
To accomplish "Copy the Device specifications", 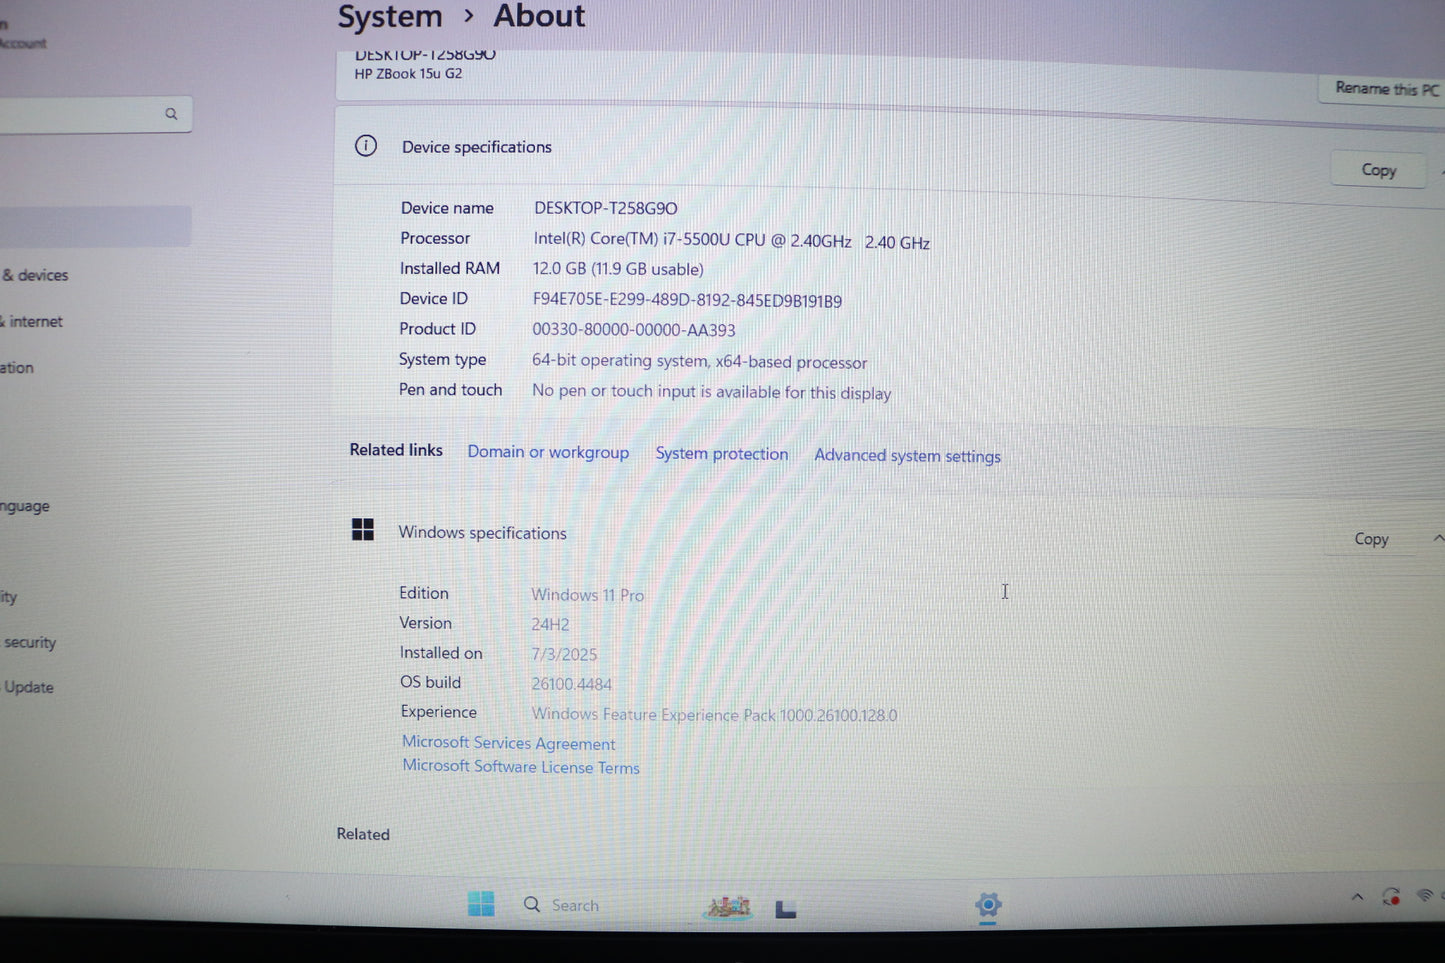I will click(x=1378, y=170).
